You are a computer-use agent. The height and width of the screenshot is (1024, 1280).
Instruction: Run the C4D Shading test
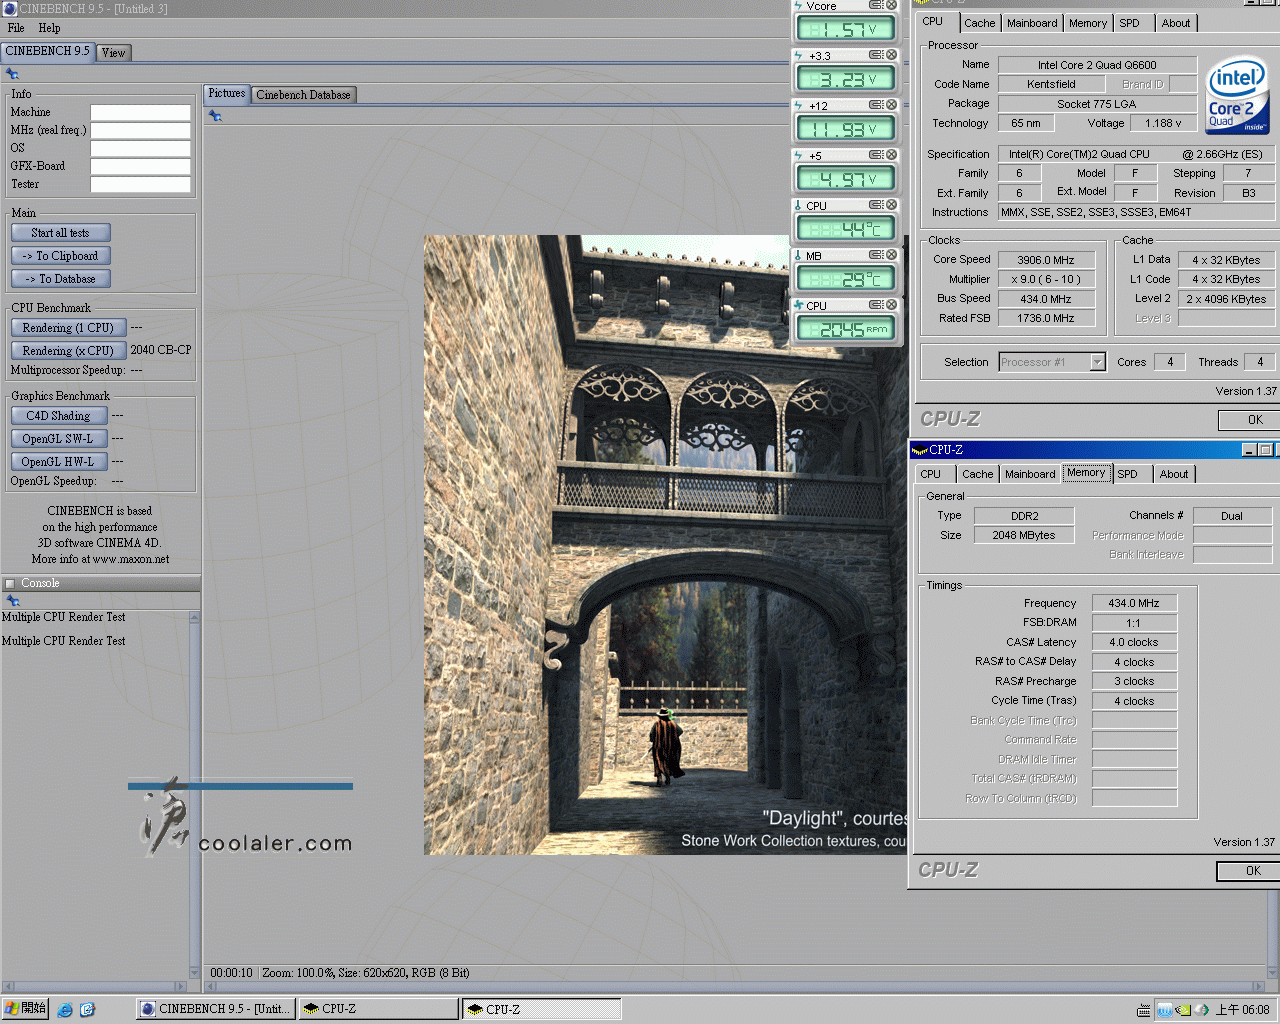pyautogui.click(x=59, y=416)
